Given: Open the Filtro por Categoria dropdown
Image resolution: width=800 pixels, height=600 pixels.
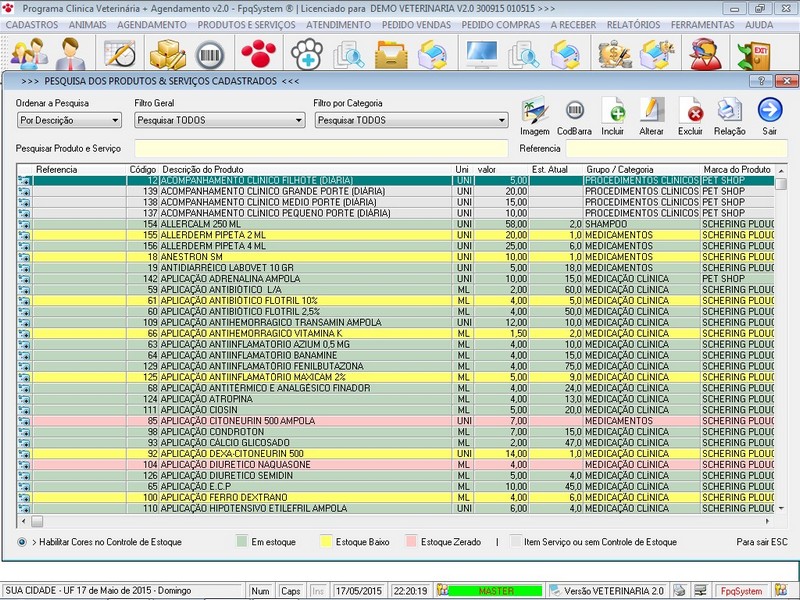Looking at the screenshot, I should click(x=410, y=121).
